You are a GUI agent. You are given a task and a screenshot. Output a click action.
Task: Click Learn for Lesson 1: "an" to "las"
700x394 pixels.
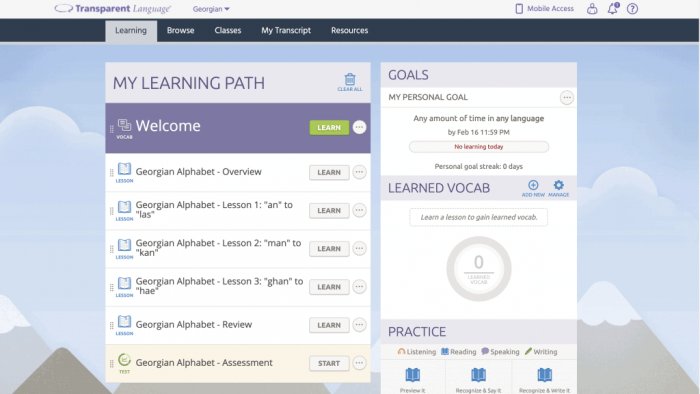point(329,210)
